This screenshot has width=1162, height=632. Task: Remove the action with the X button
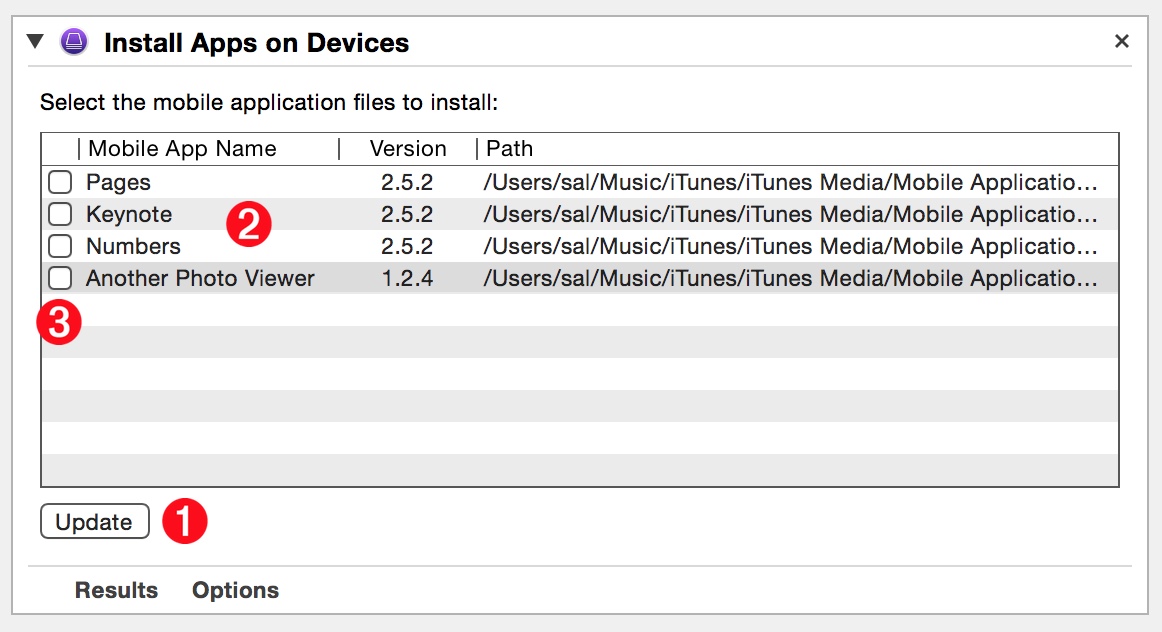pyautogui.click(x=1122, y=41)
